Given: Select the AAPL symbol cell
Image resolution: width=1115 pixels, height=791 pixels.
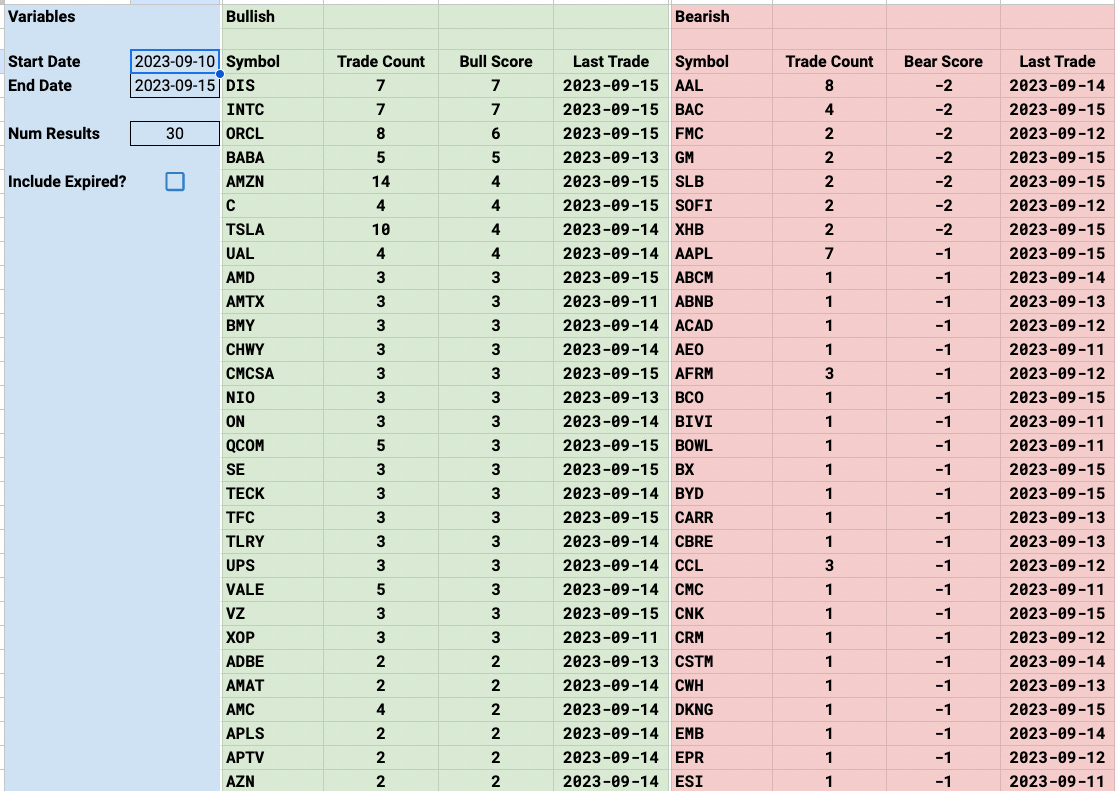Looking at the screenshot, I should click(x=721, y=253).
